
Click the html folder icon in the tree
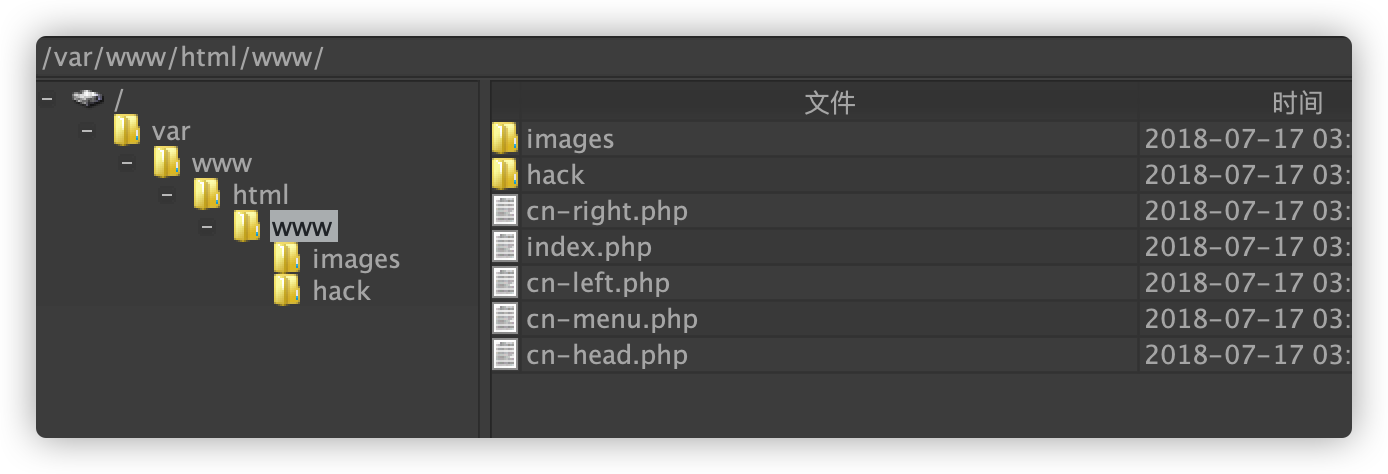tap(207, 194)
